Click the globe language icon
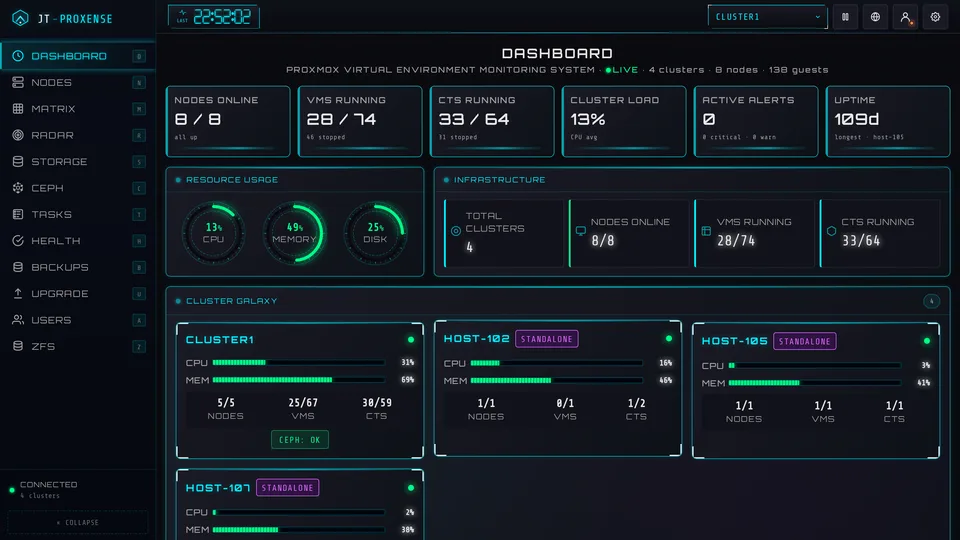960x540 pixels. pos(875,17)
